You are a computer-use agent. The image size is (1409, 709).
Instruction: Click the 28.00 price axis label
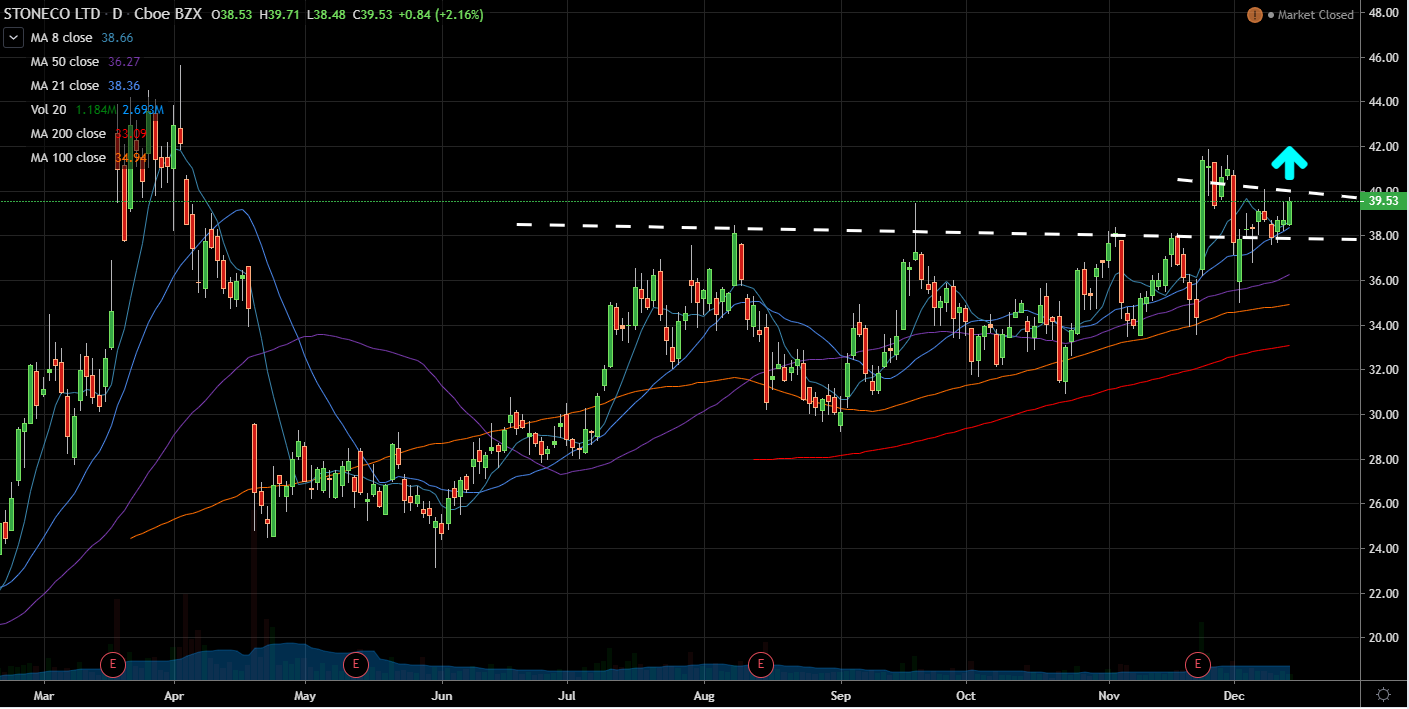1382,460
